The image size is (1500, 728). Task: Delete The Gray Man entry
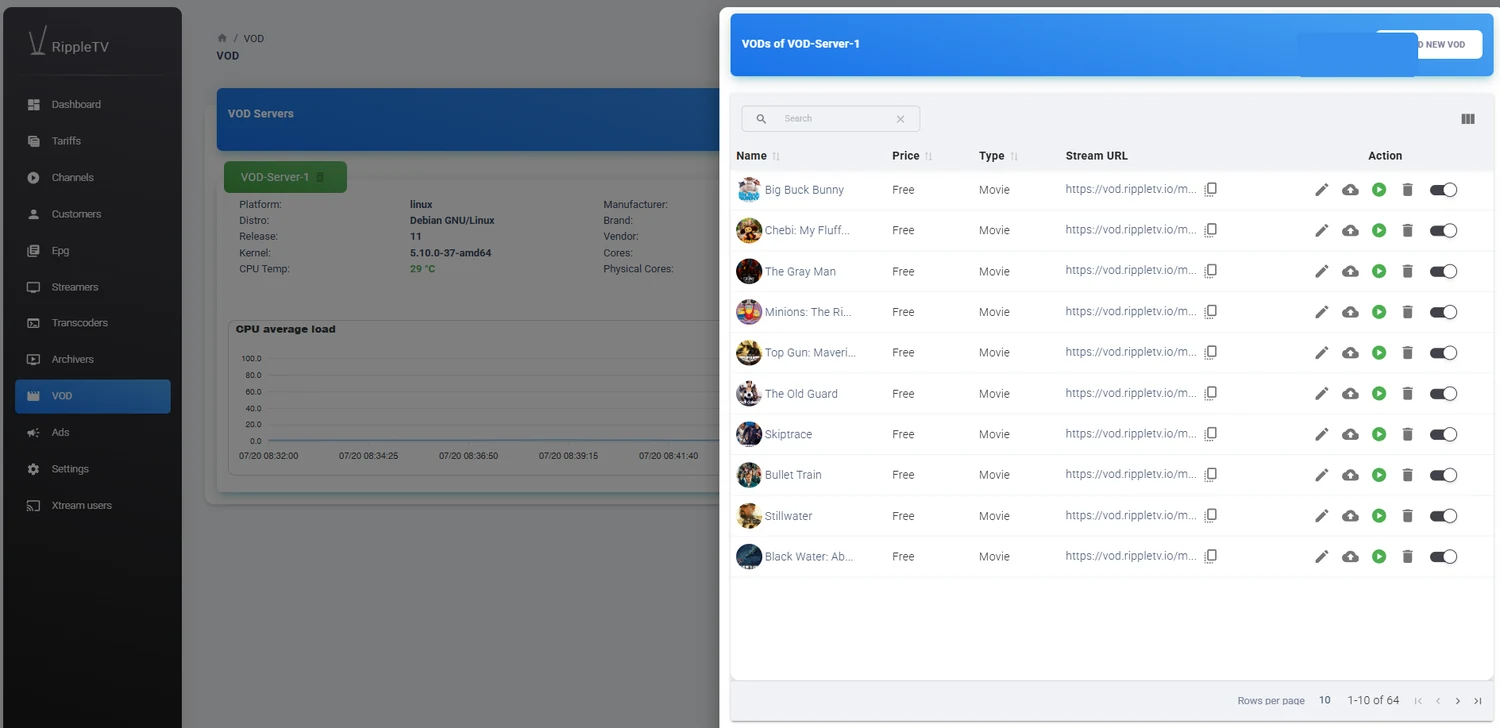tap(1408, 271)
